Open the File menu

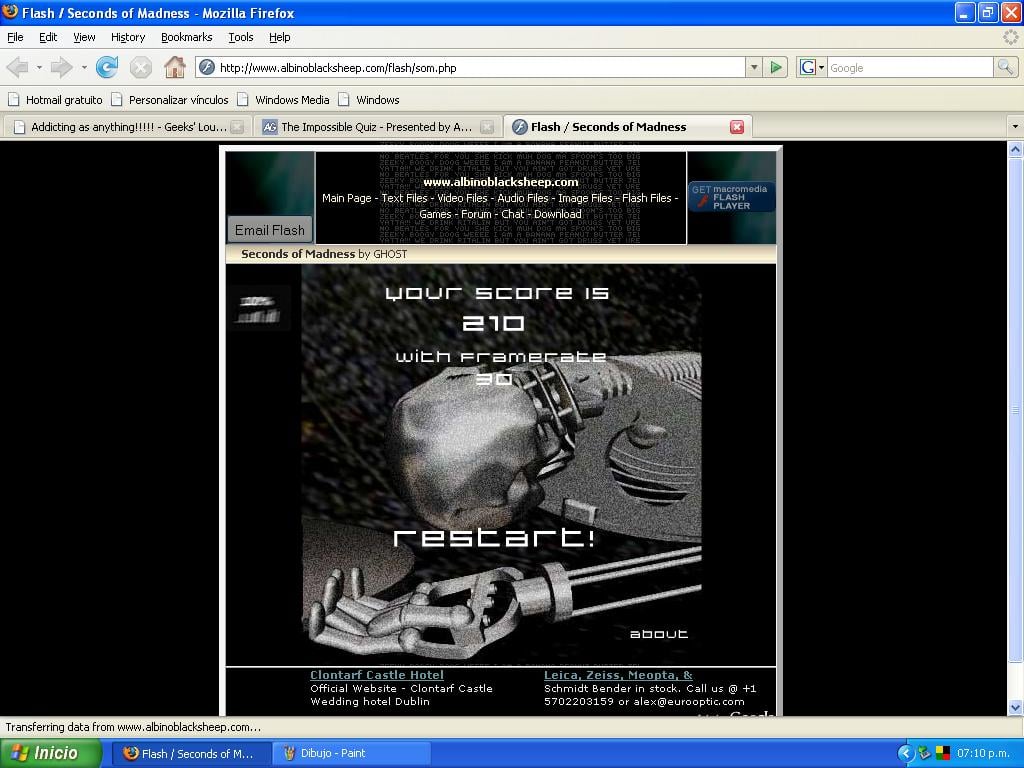pos(15,37)
